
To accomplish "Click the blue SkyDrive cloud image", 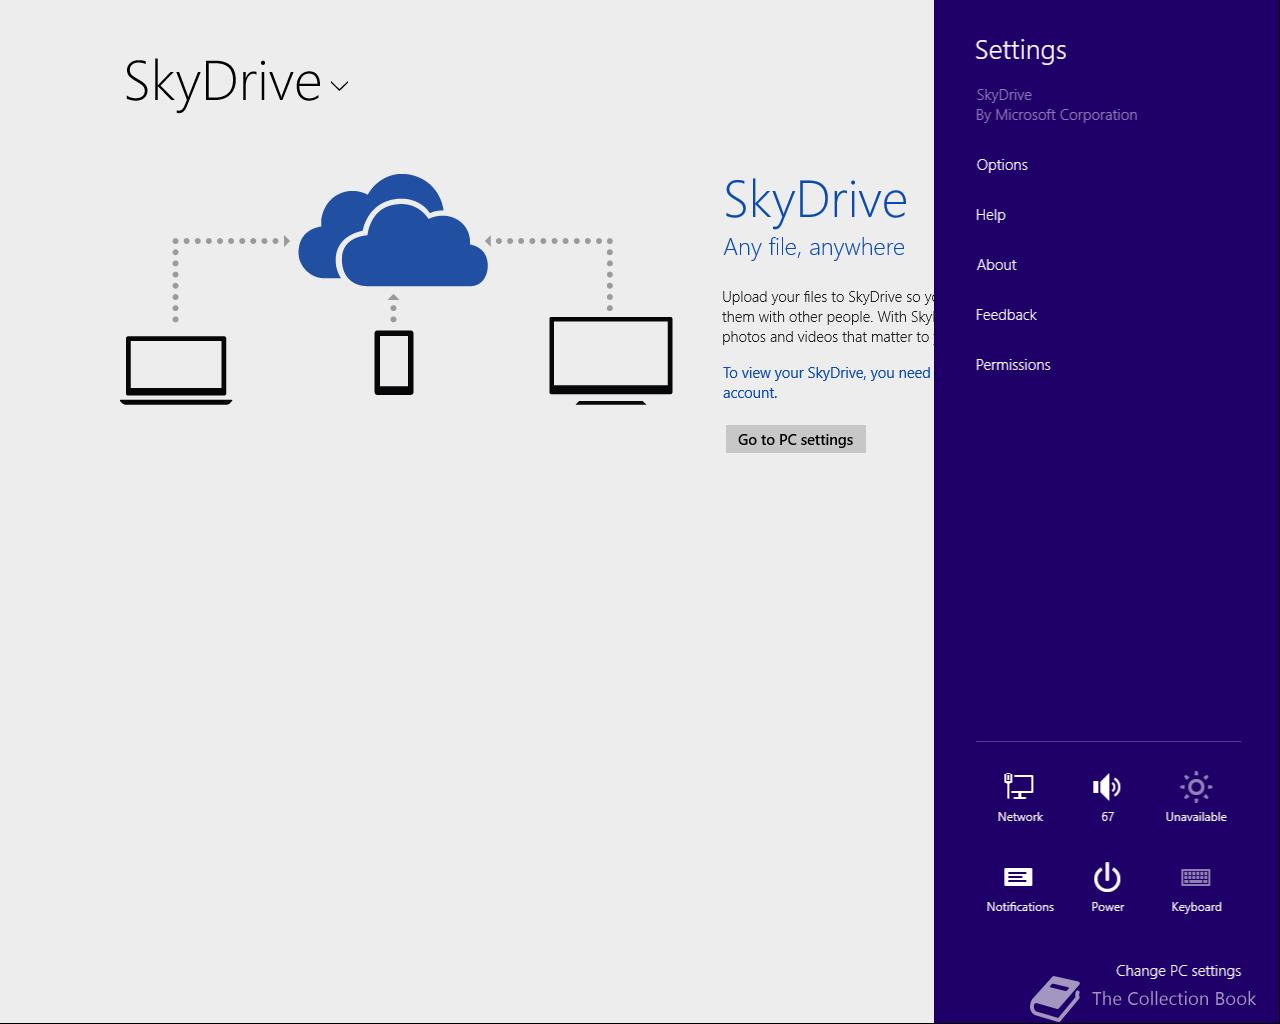I will tap(393, 230).
